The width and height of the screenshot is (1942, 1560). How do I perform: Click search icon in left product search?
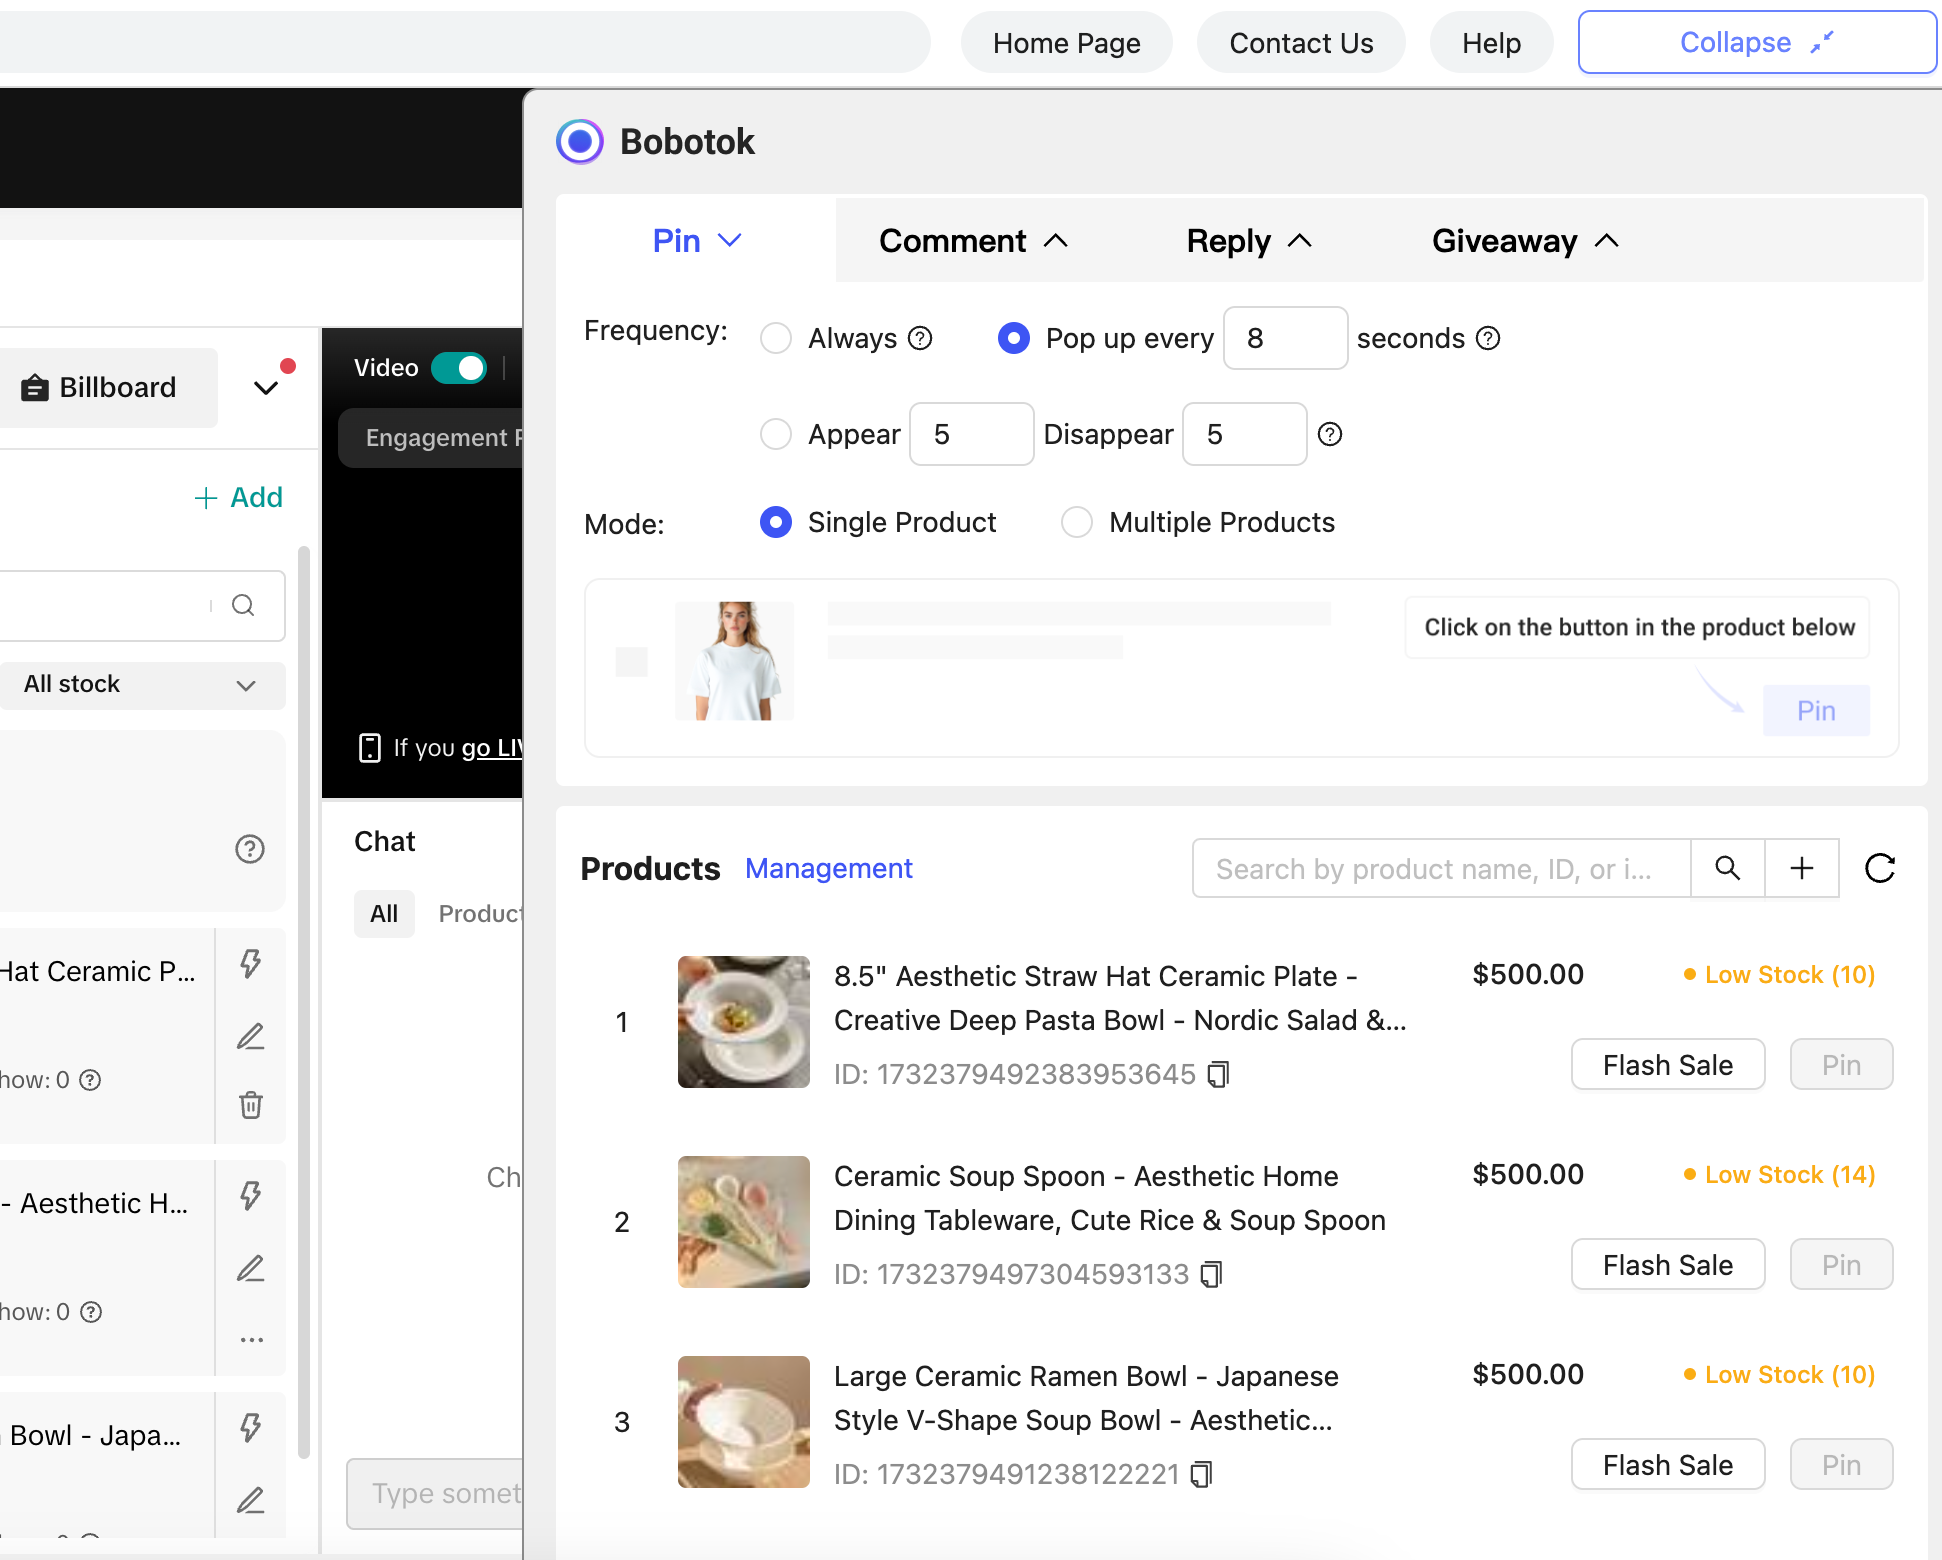coord(243,605)
